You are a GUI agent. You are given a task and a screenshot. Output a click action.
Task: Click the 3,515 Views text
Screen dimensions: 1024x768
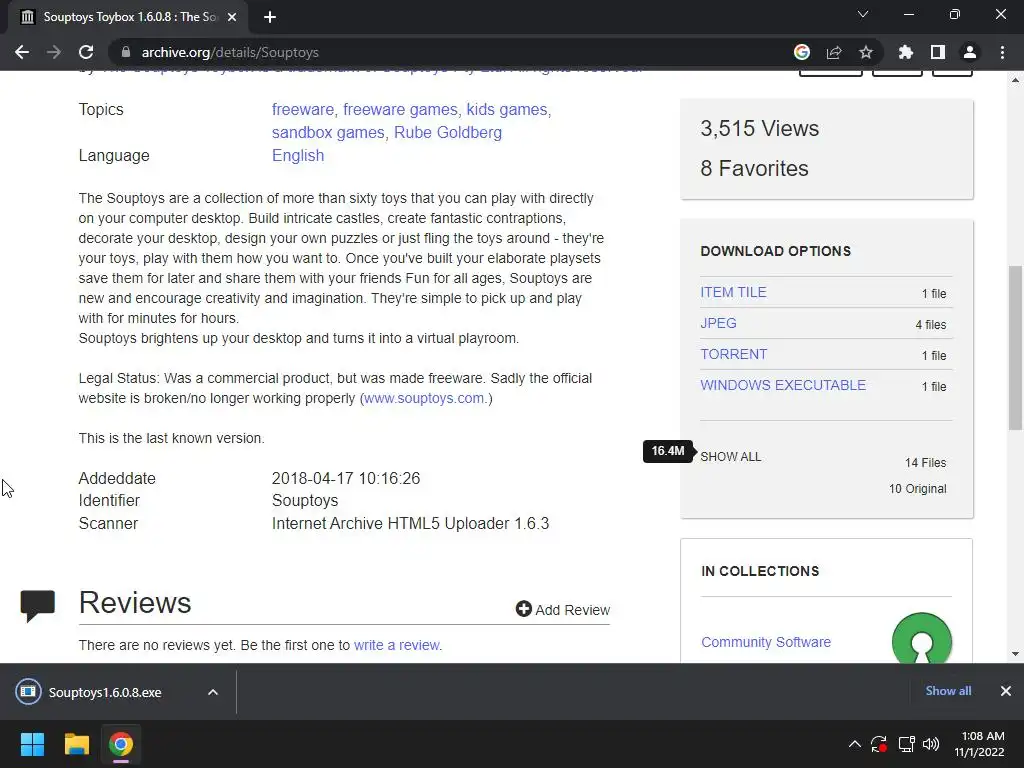760,129
